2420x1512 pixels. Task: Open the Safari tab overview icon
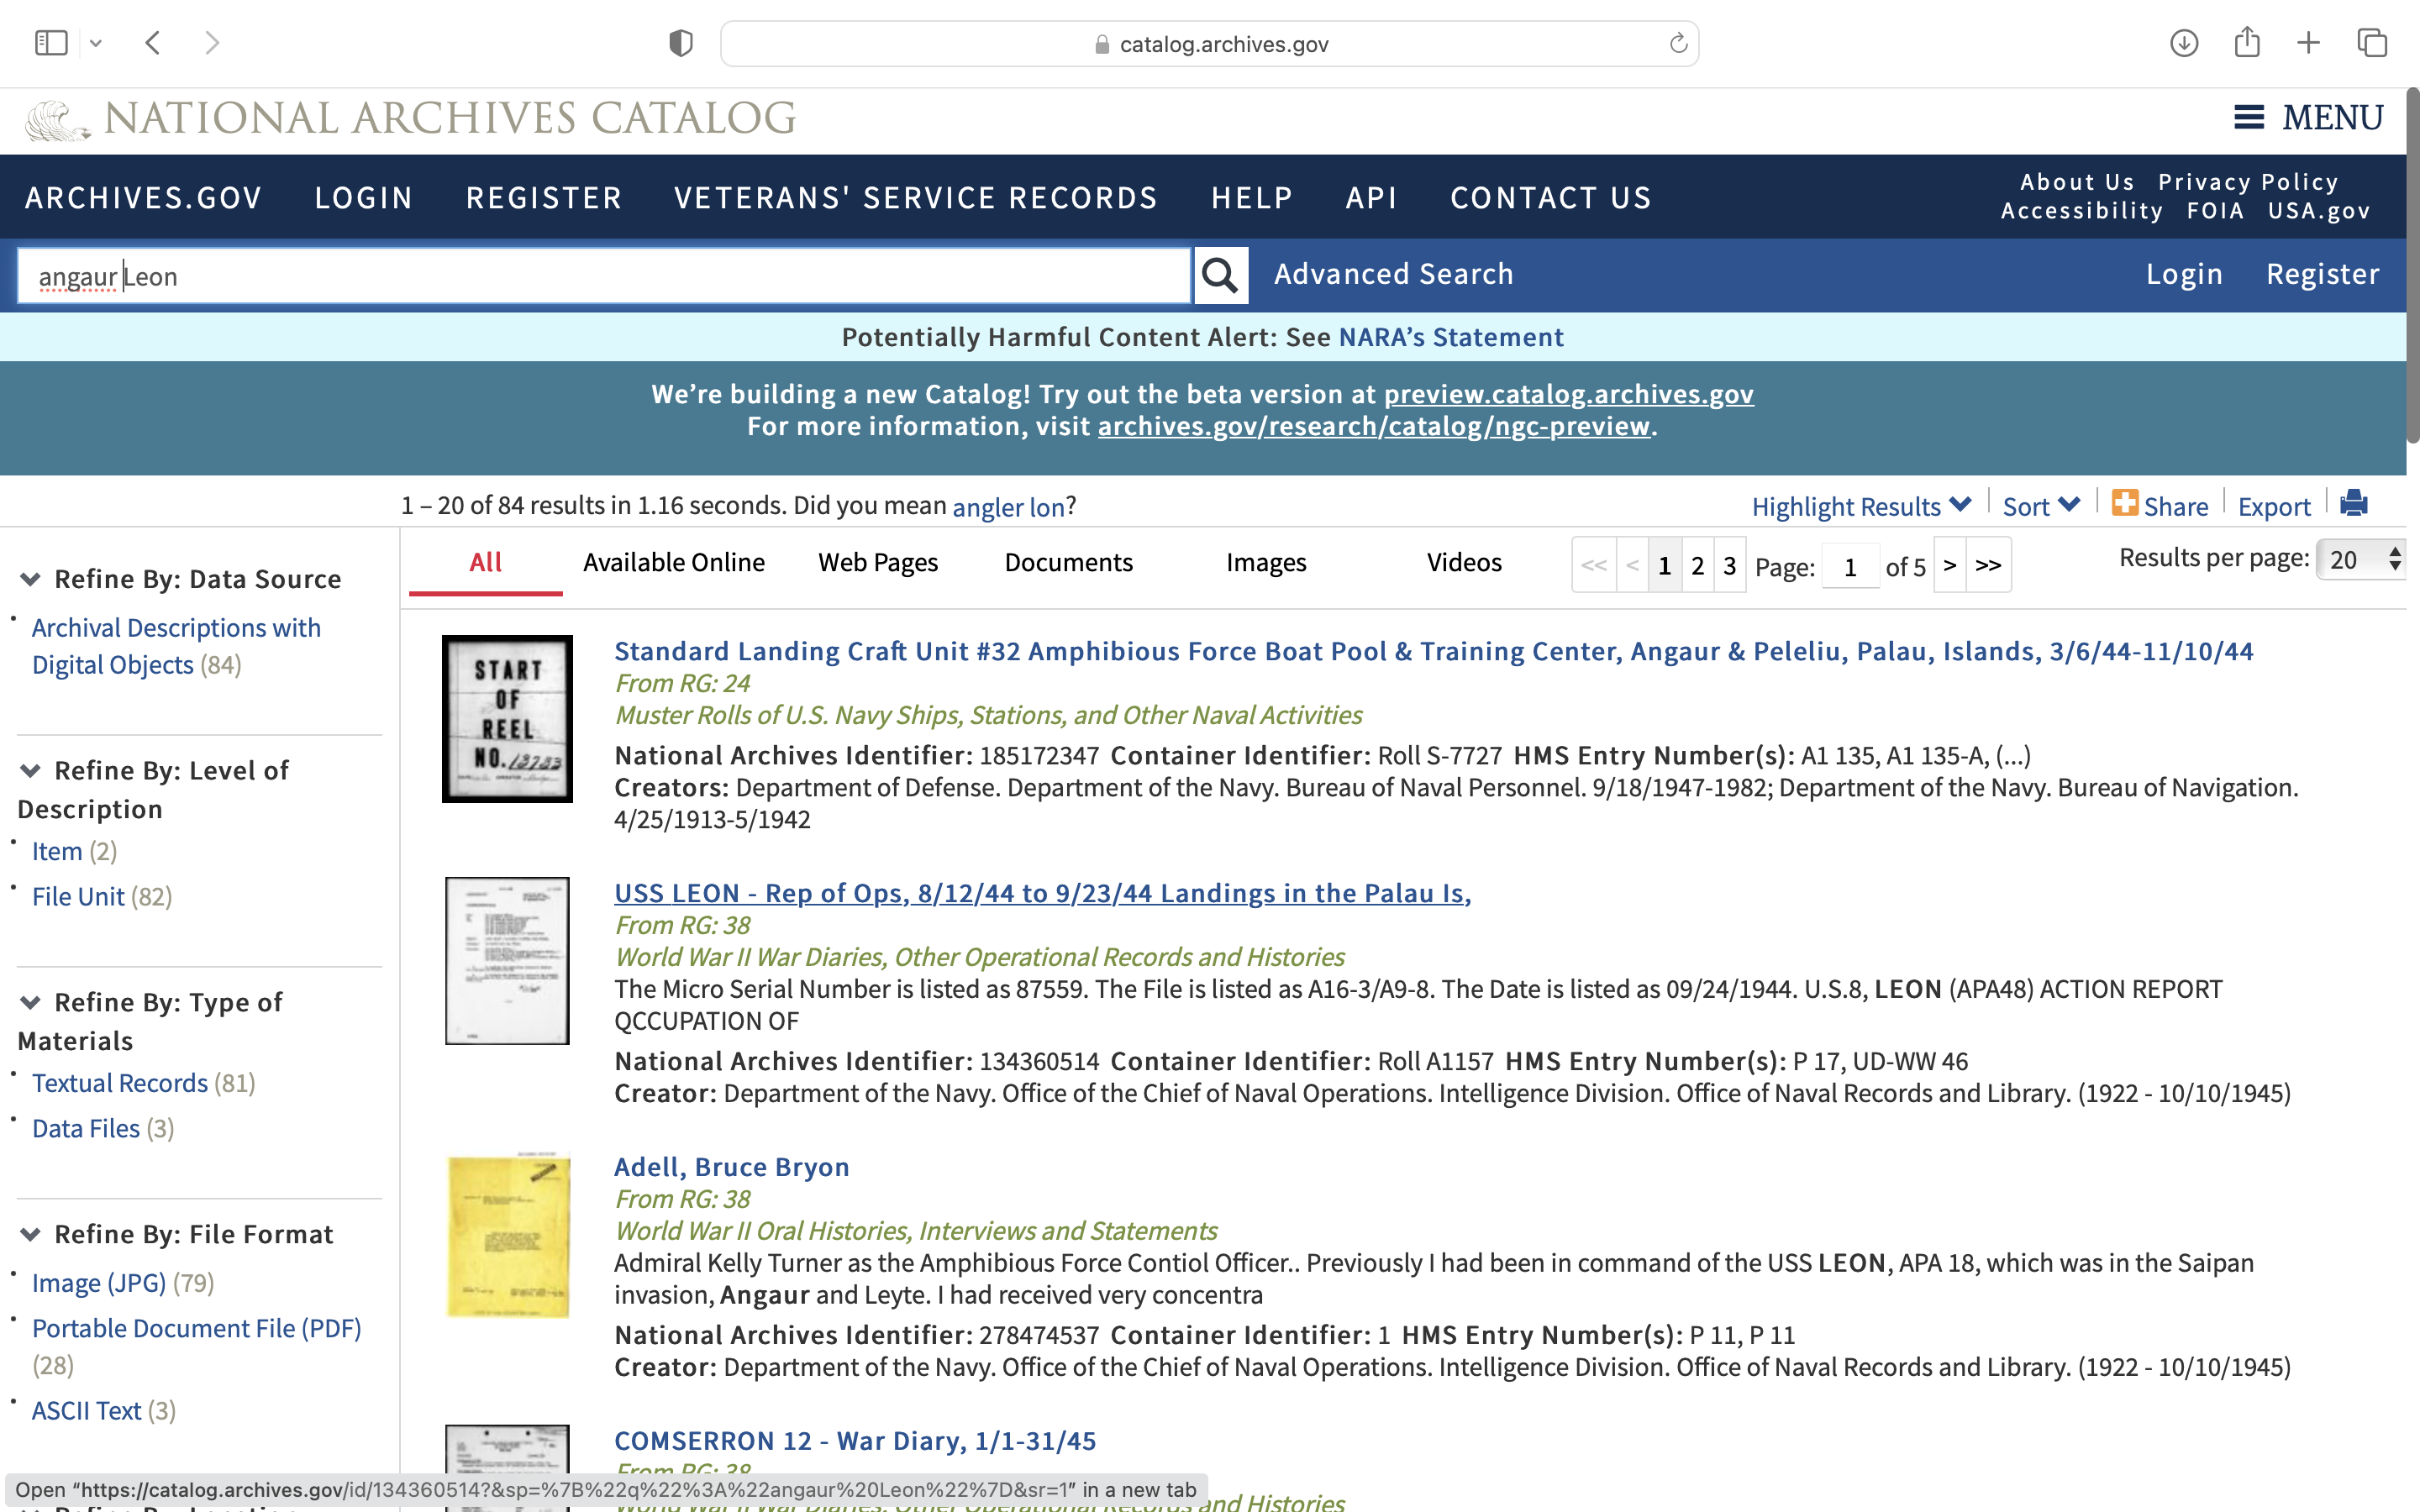point(2371,43)
